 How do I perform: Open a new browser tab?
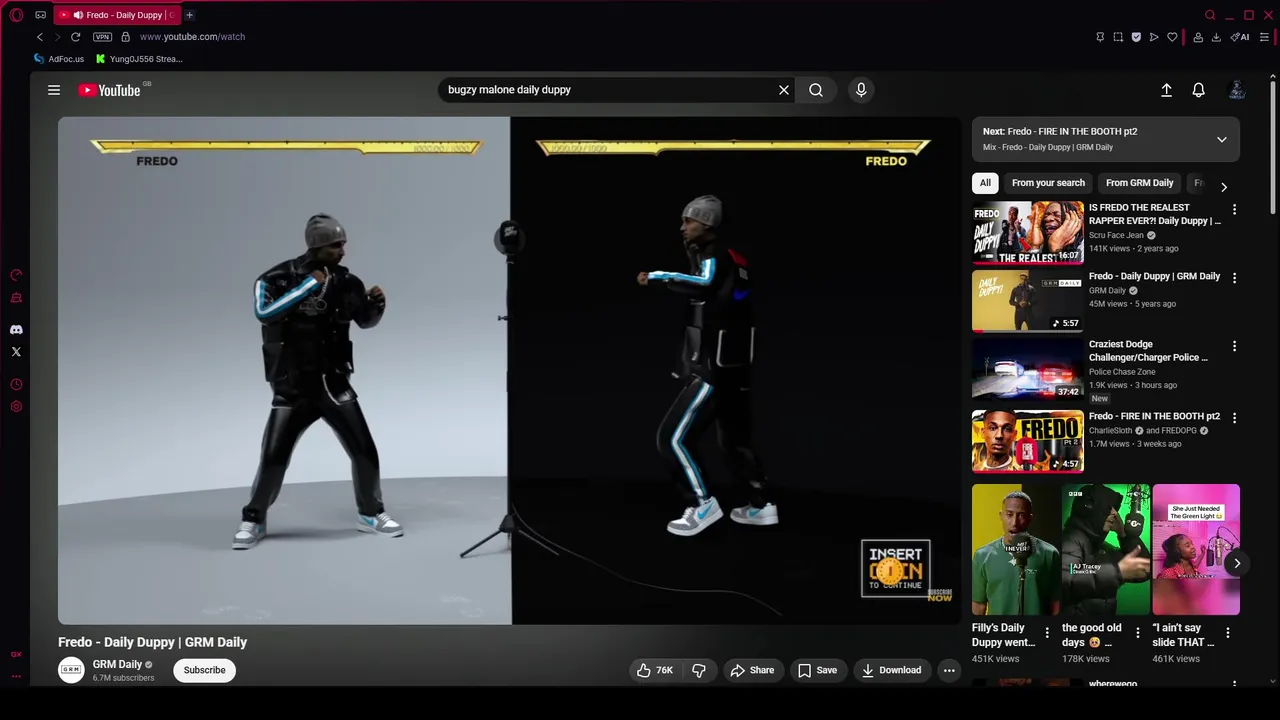[189, 15]
